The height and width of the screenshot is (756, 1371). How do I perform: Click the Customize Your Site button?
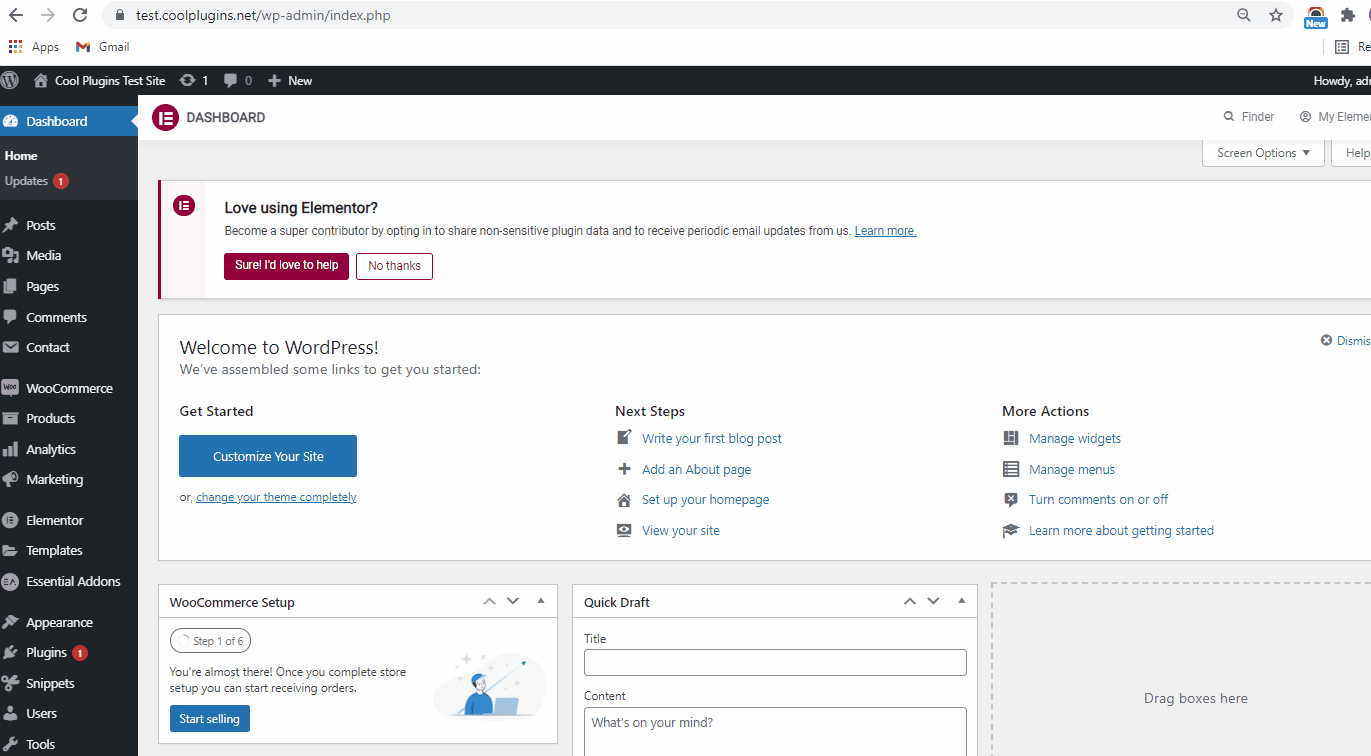pos(268,456)
